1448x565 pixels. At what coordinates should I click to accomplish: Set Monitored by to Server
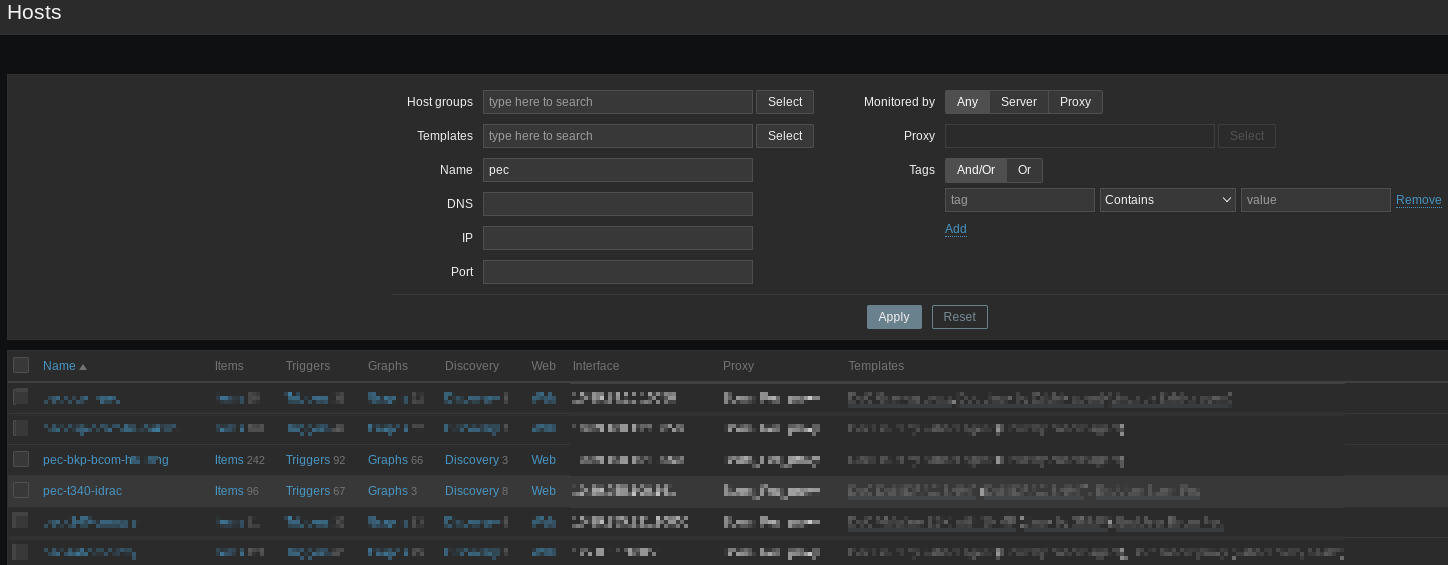pos(1018,102)
